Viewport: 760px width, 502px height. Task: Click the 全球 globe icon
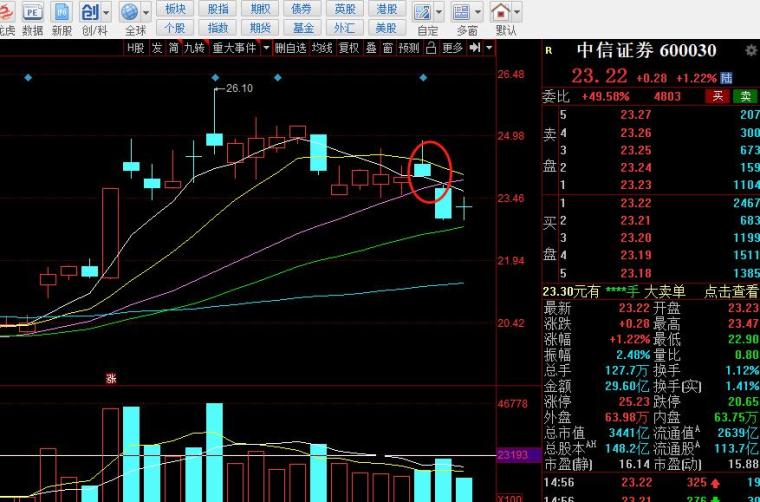click(129, 13)
